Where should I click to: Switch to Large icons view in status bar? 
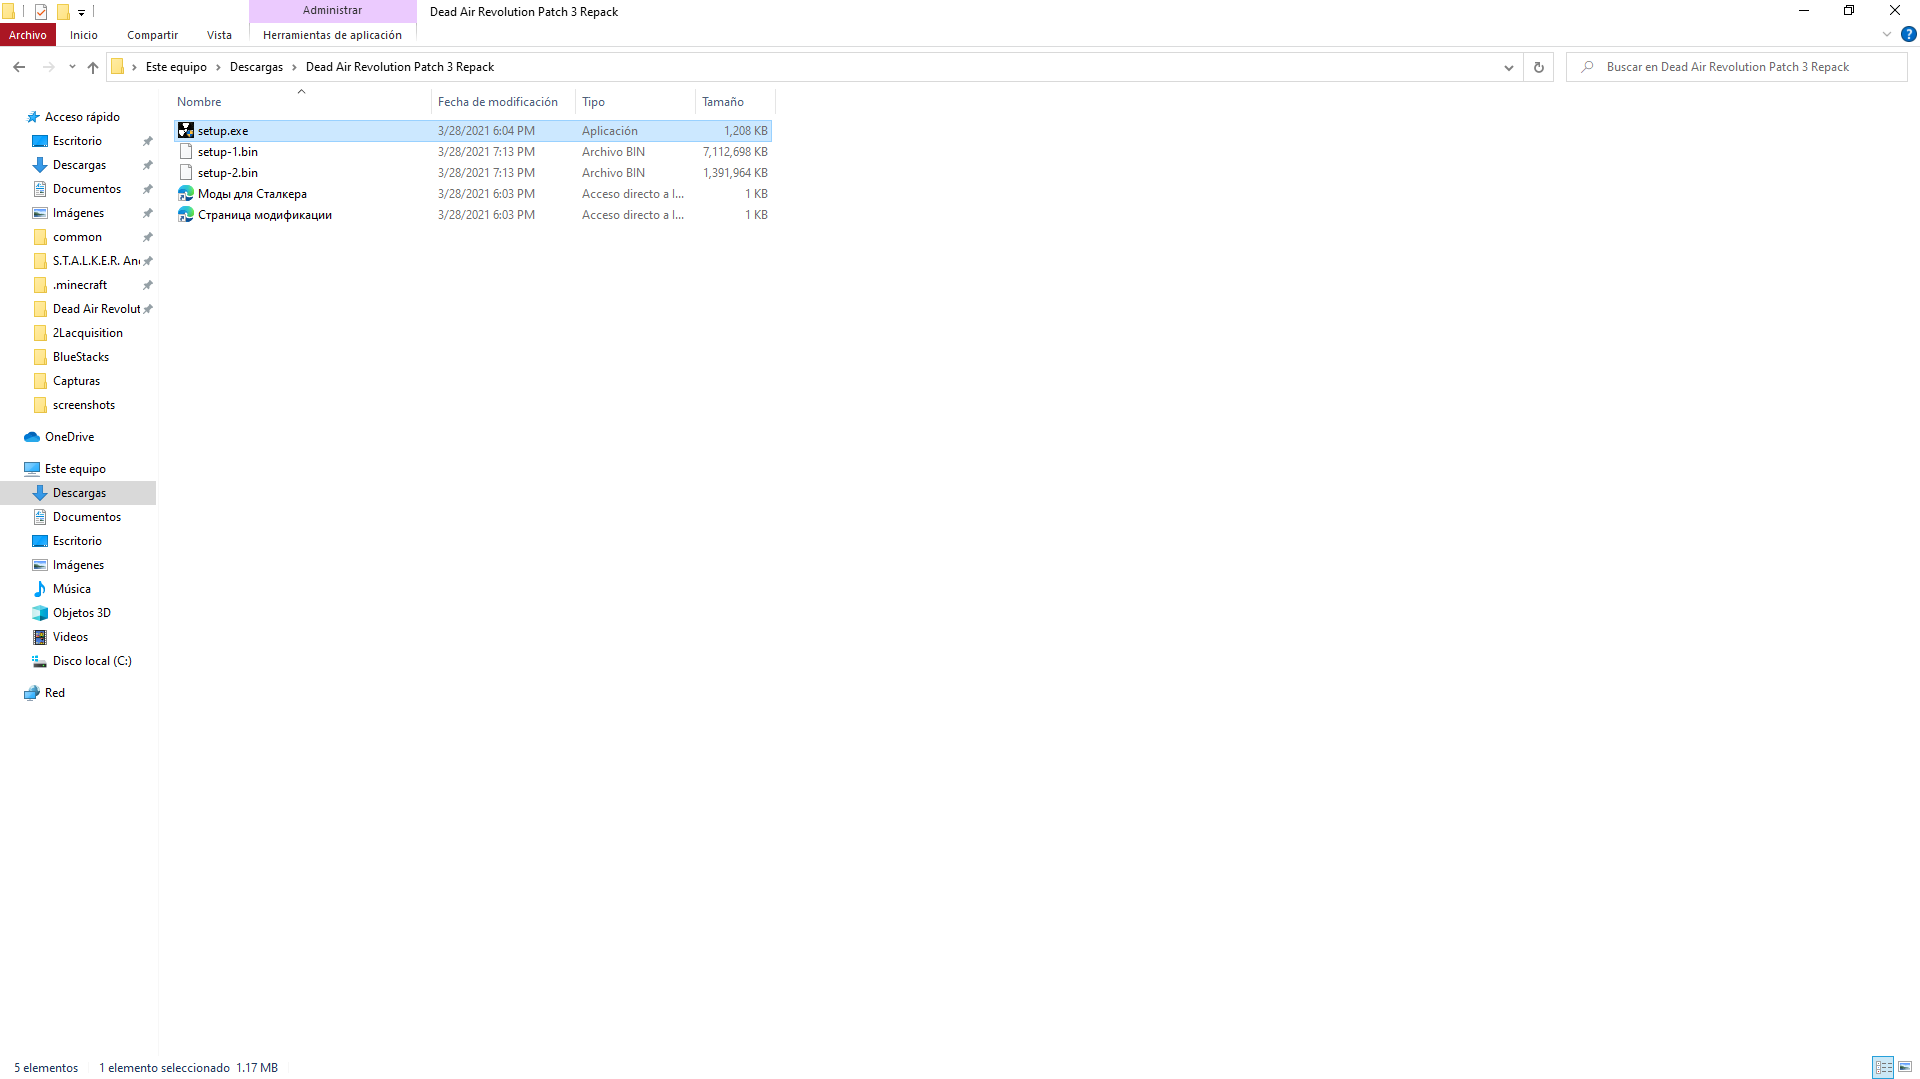click(1905, 1067)
